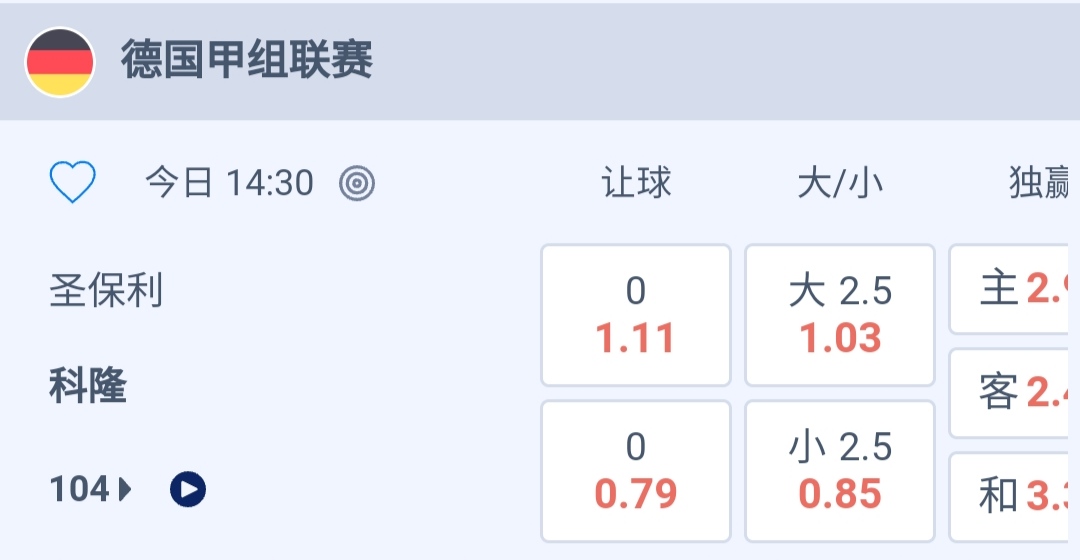Select the 独赢 column header
This screenshot has height=560, width=1080.
1040,183
